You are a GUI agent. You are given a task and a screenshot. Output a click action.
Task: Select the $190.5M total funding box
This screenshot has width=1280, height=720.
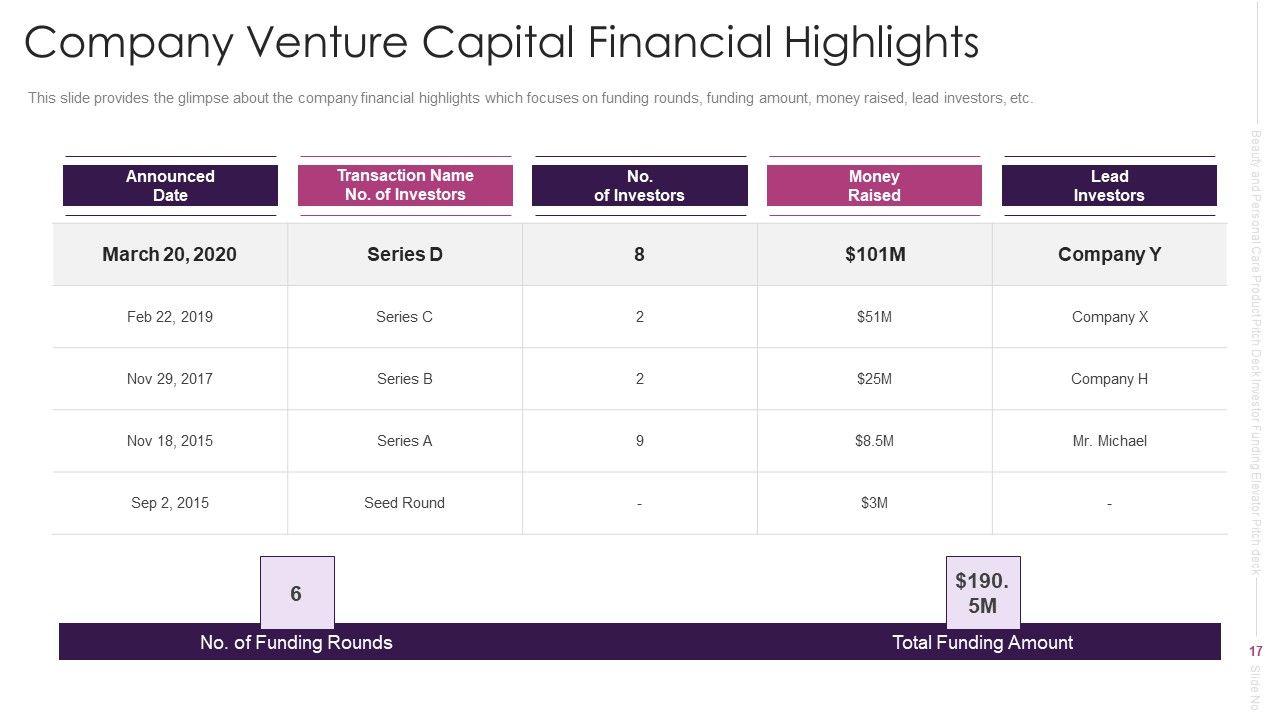[983, 593]
